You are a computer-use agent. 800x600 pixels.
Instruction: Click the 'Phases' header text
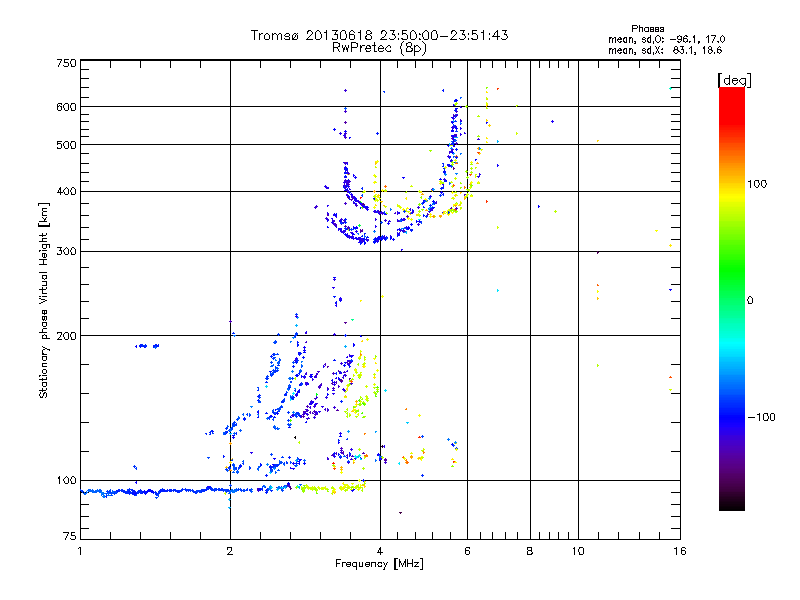647,29
